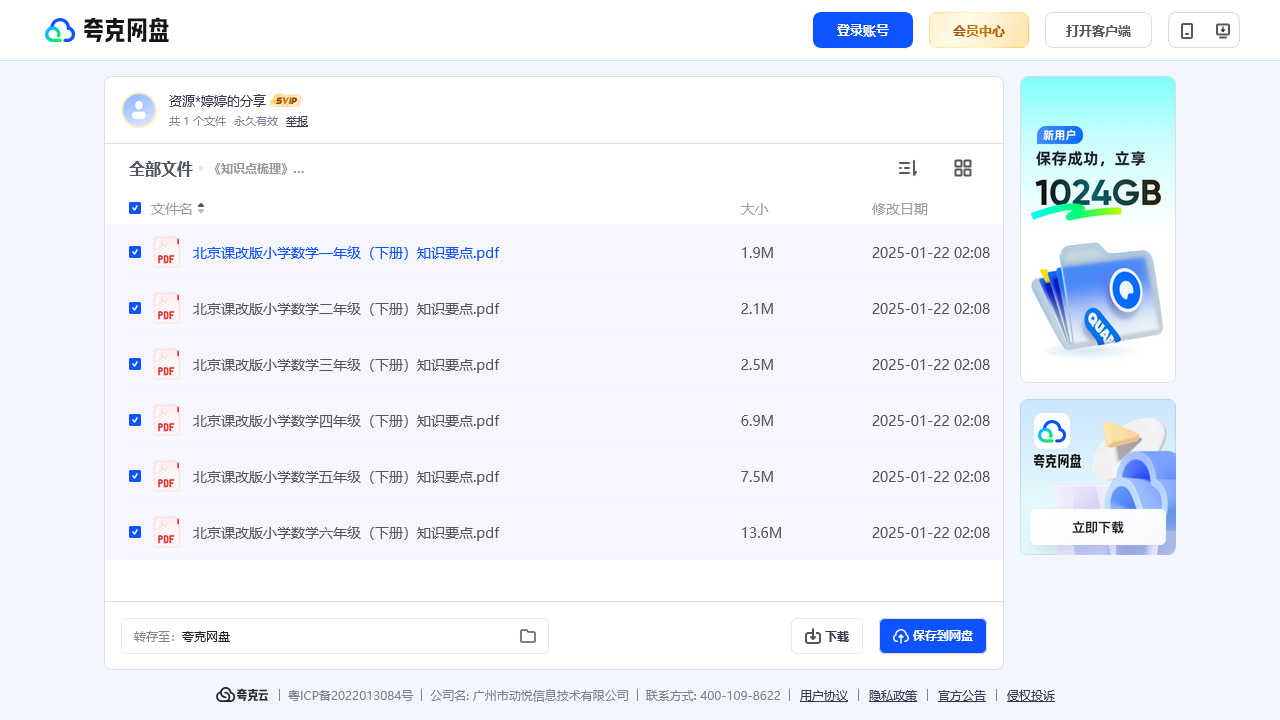
Task: Open 隐私政策 footer link
Action: pyautogui.click(x=893, y=696)
